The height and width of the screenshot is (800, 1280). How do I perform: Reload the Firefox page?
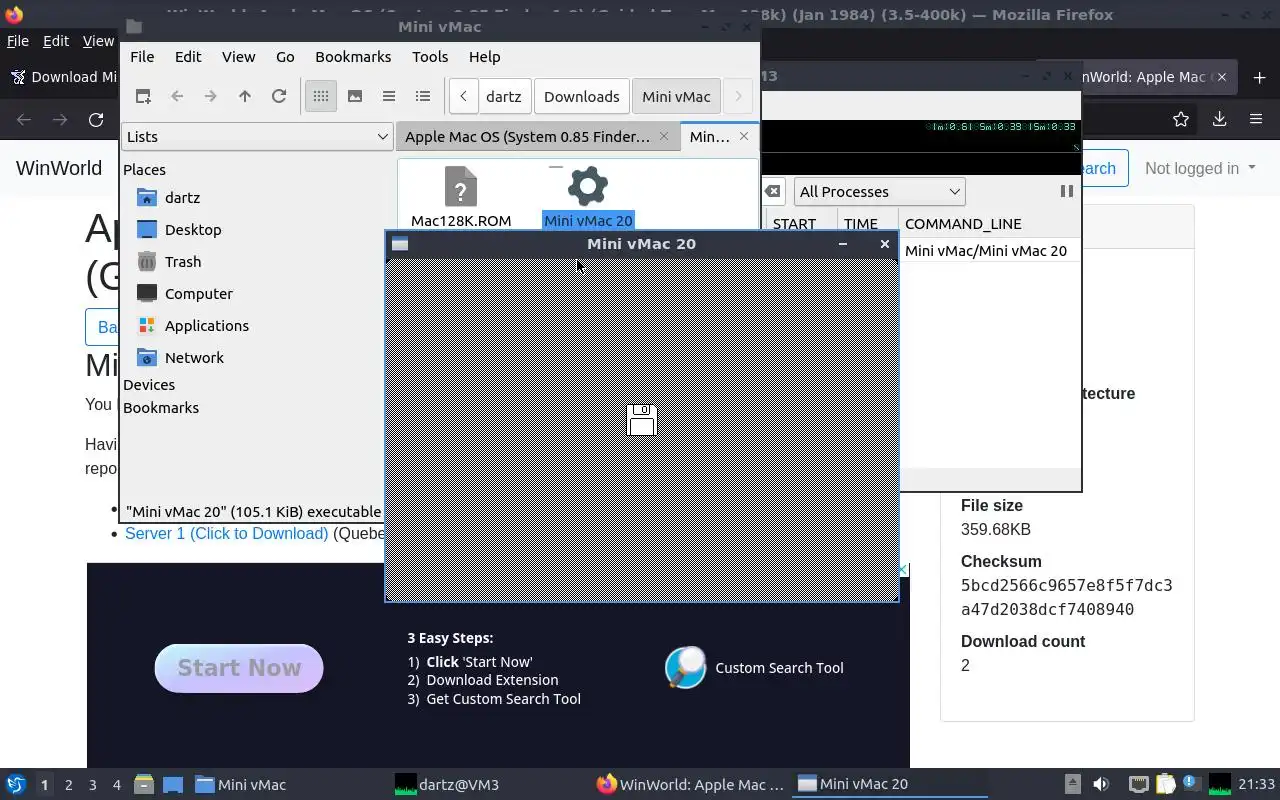[96, 120]
